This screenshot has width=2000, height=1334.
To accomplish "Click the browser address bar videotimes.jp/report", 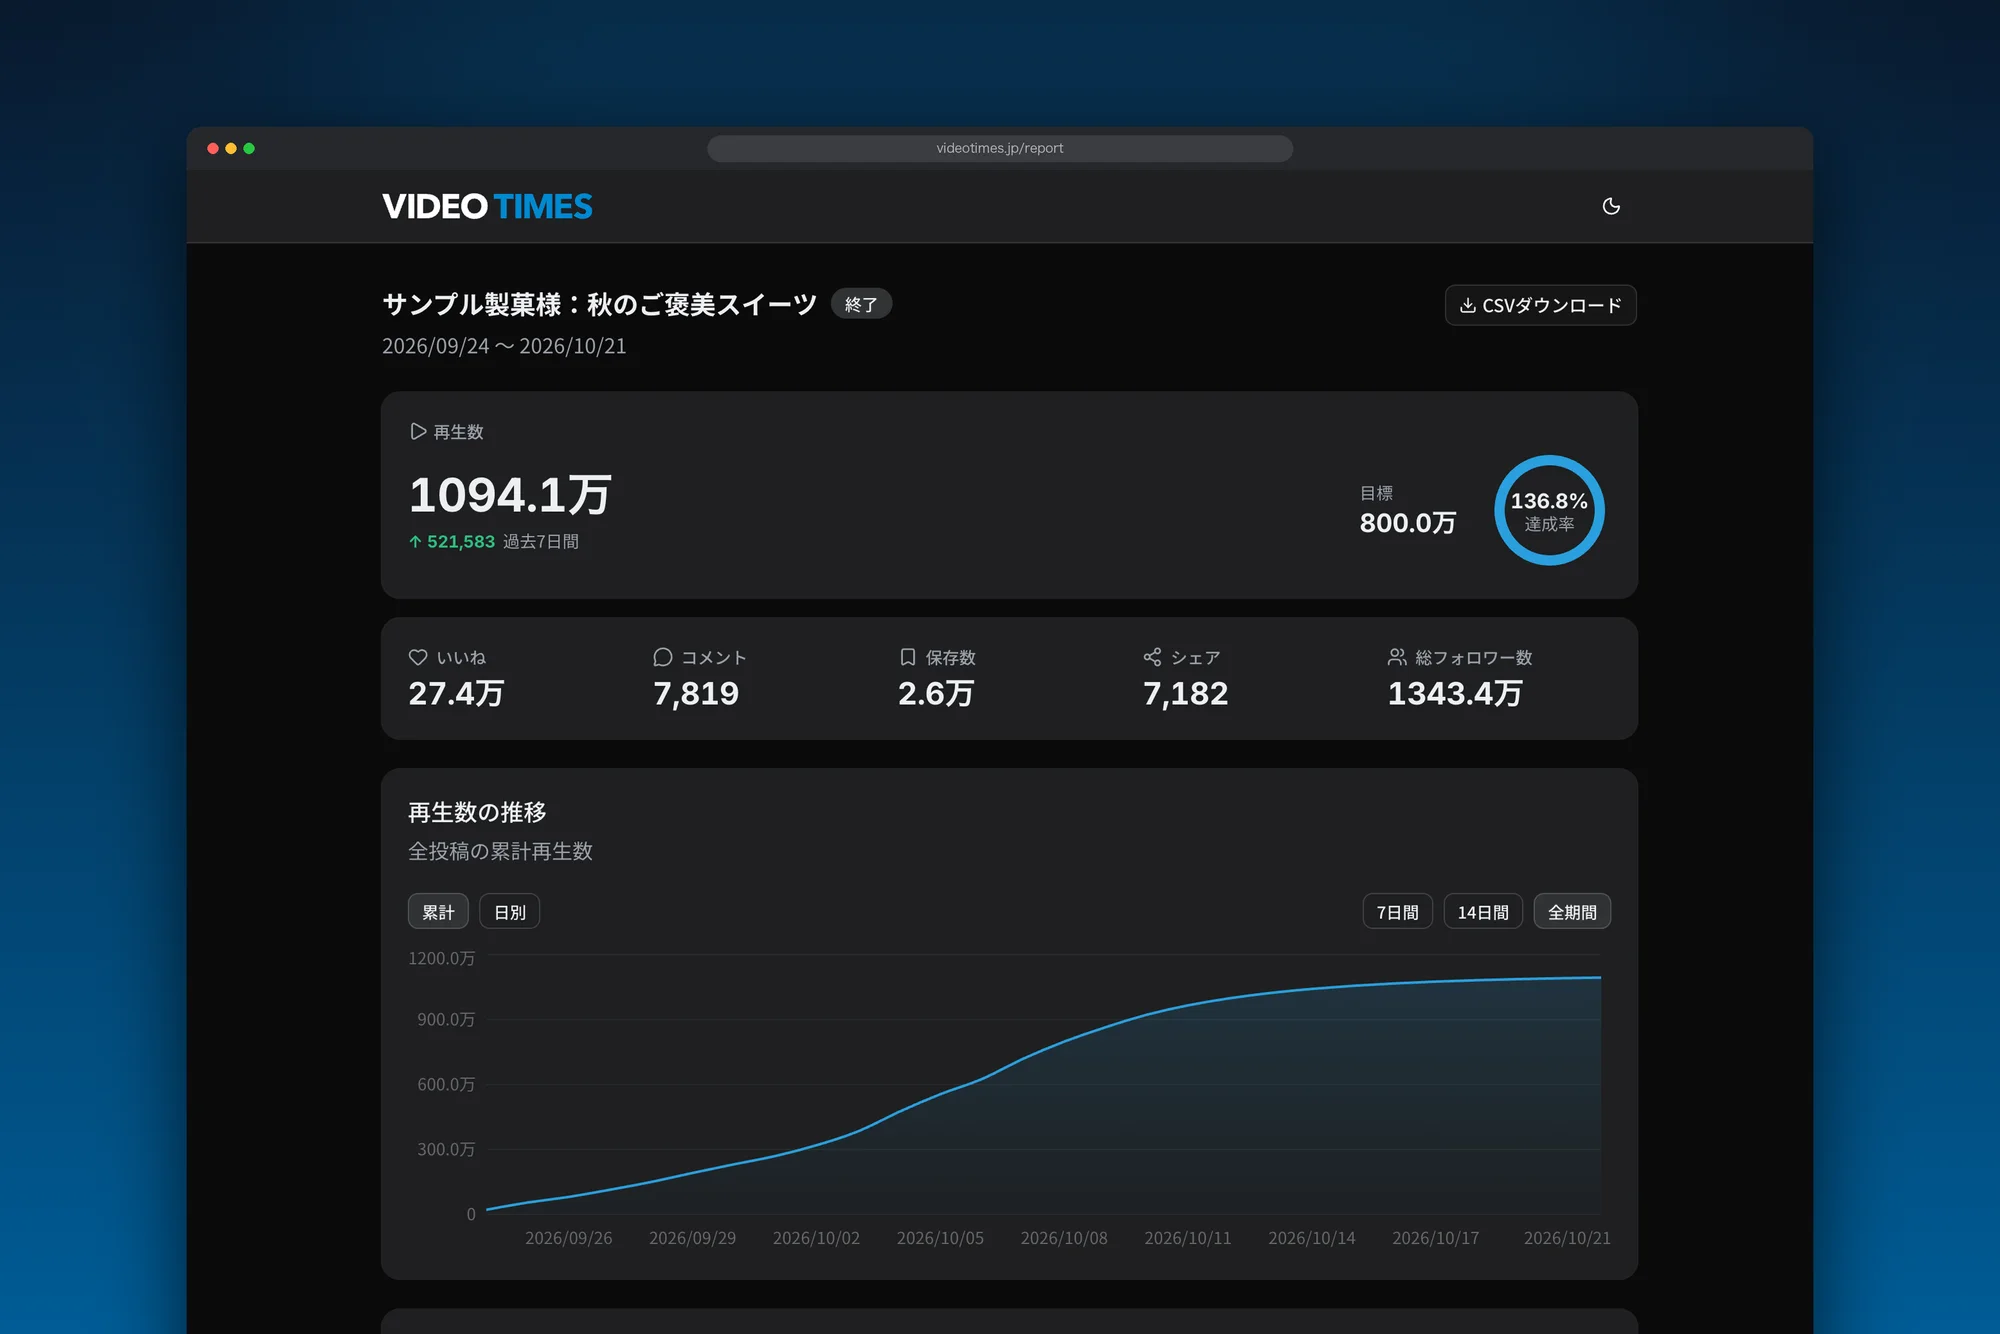I will pos(1000,148).
